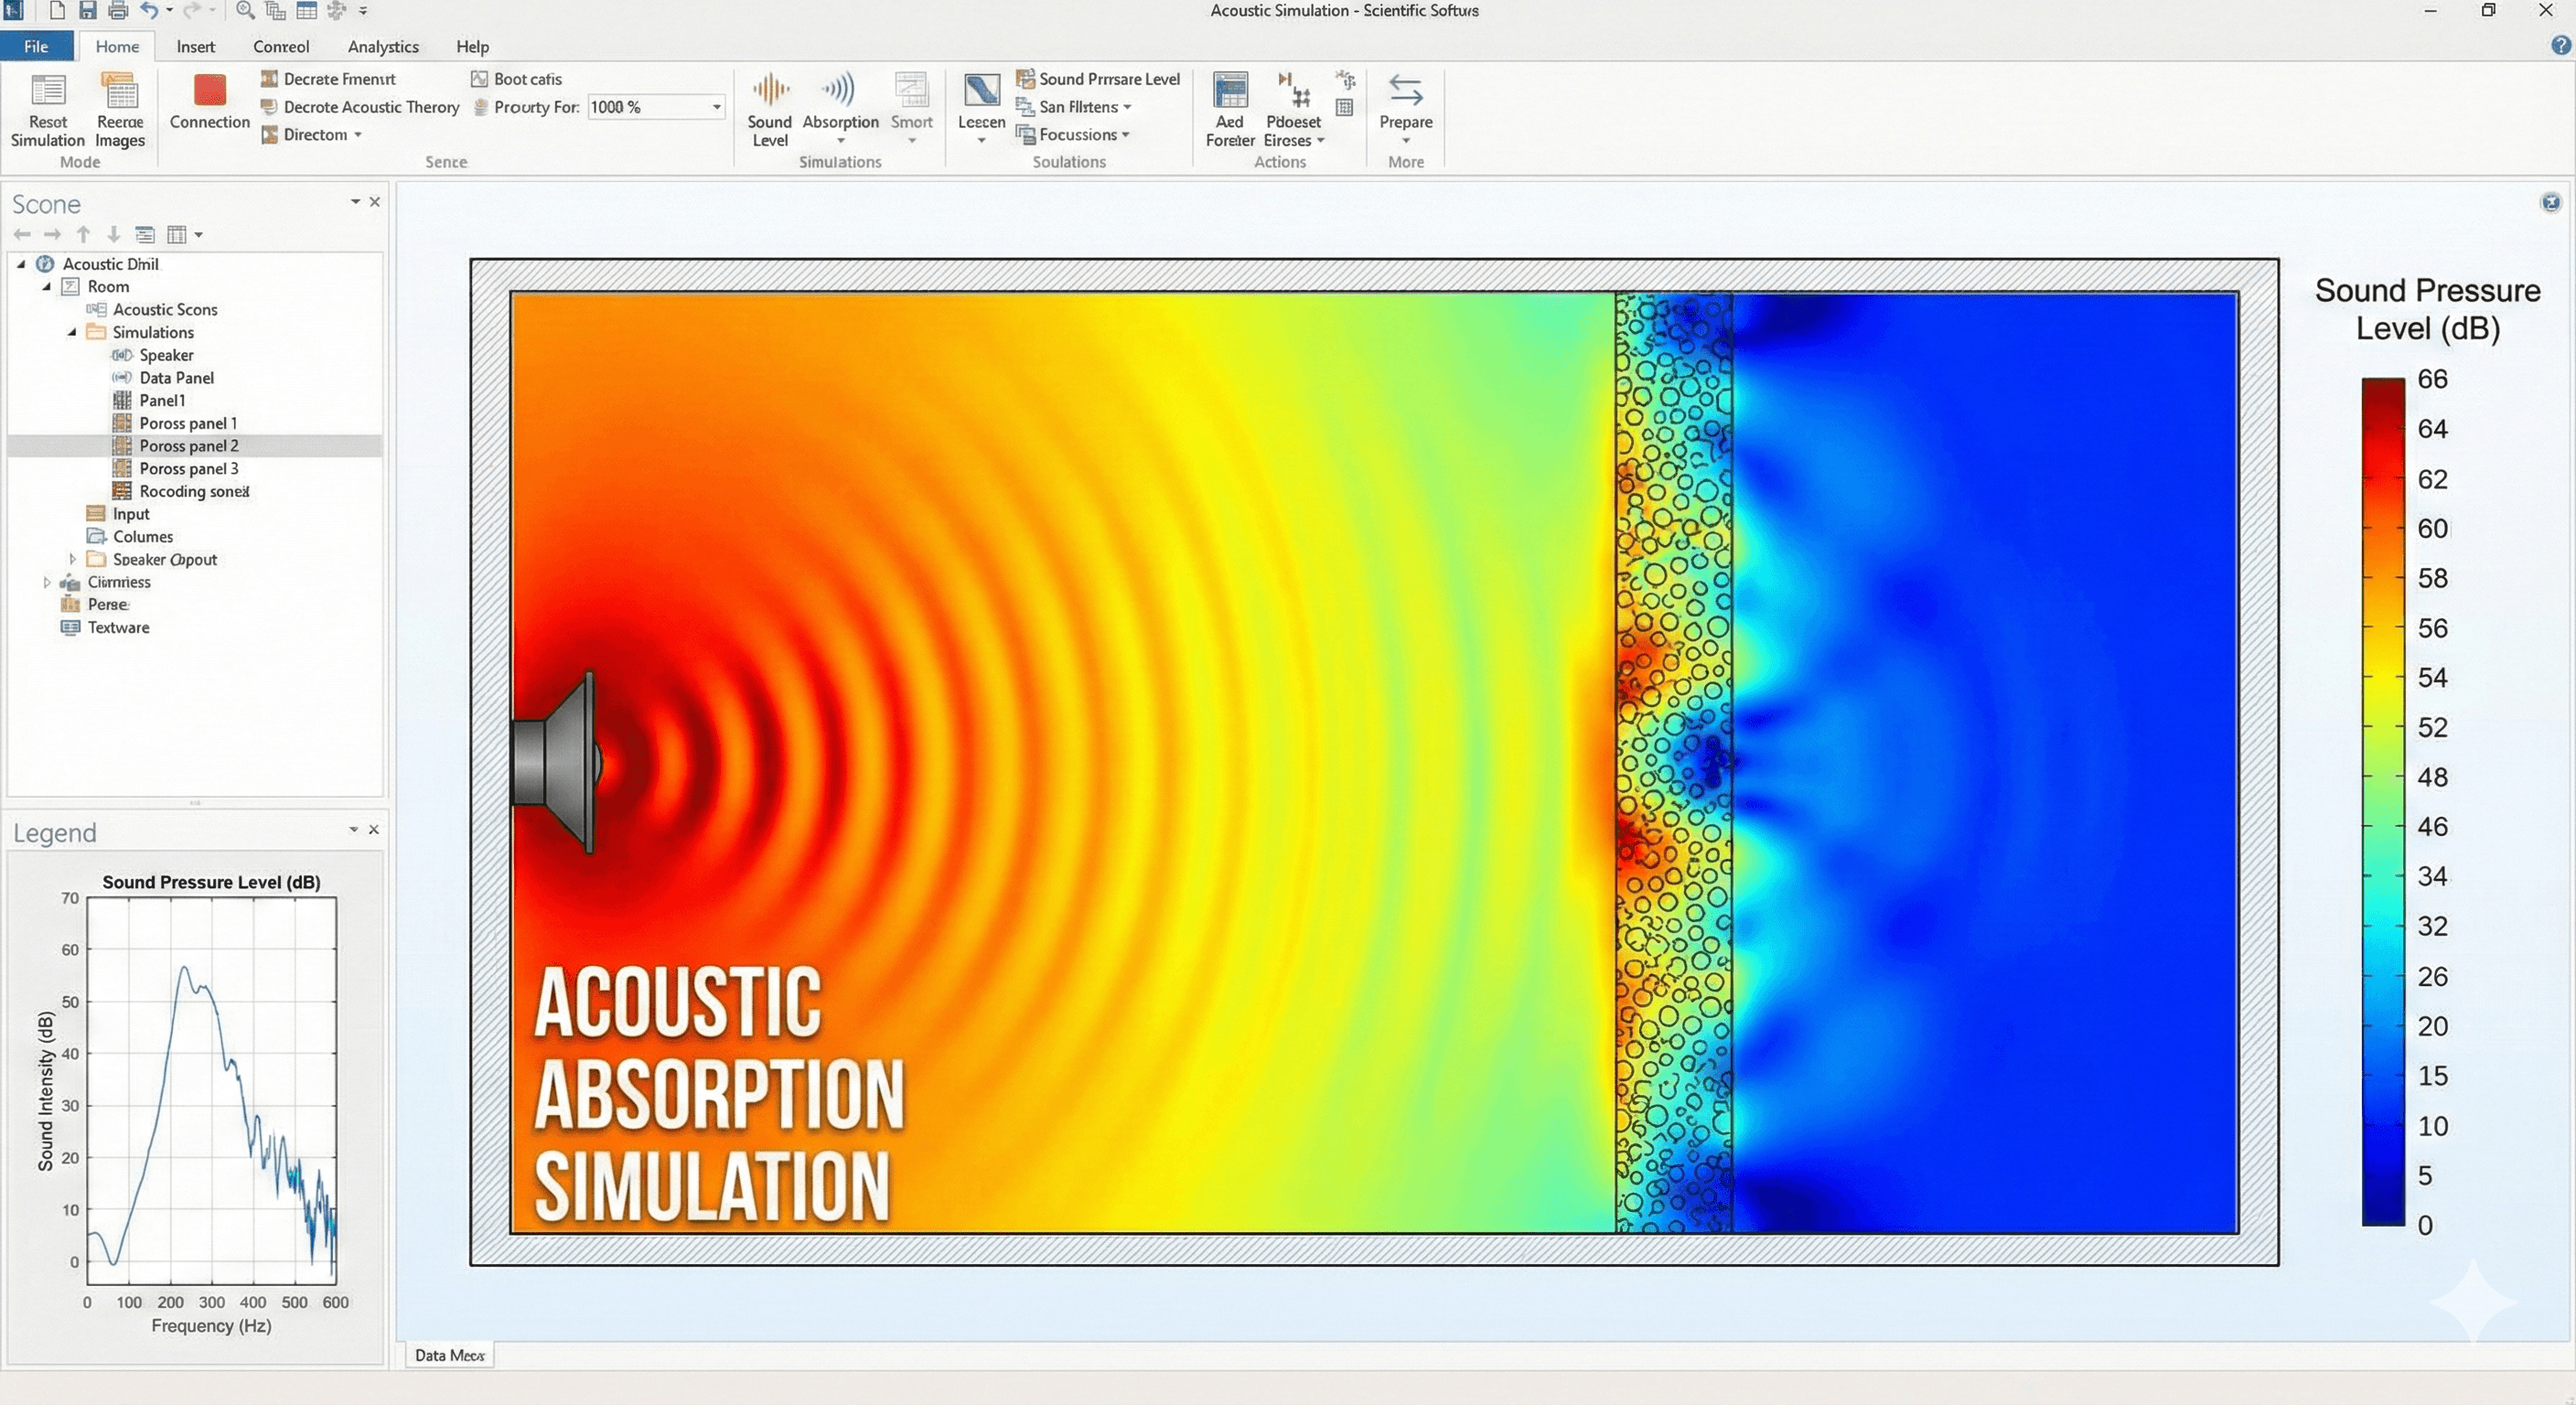Image resolution: width=2576 pixels, height=1405 pixels.
Task: Click the save icon in quick access toolbar
Action: pos(88,11)
